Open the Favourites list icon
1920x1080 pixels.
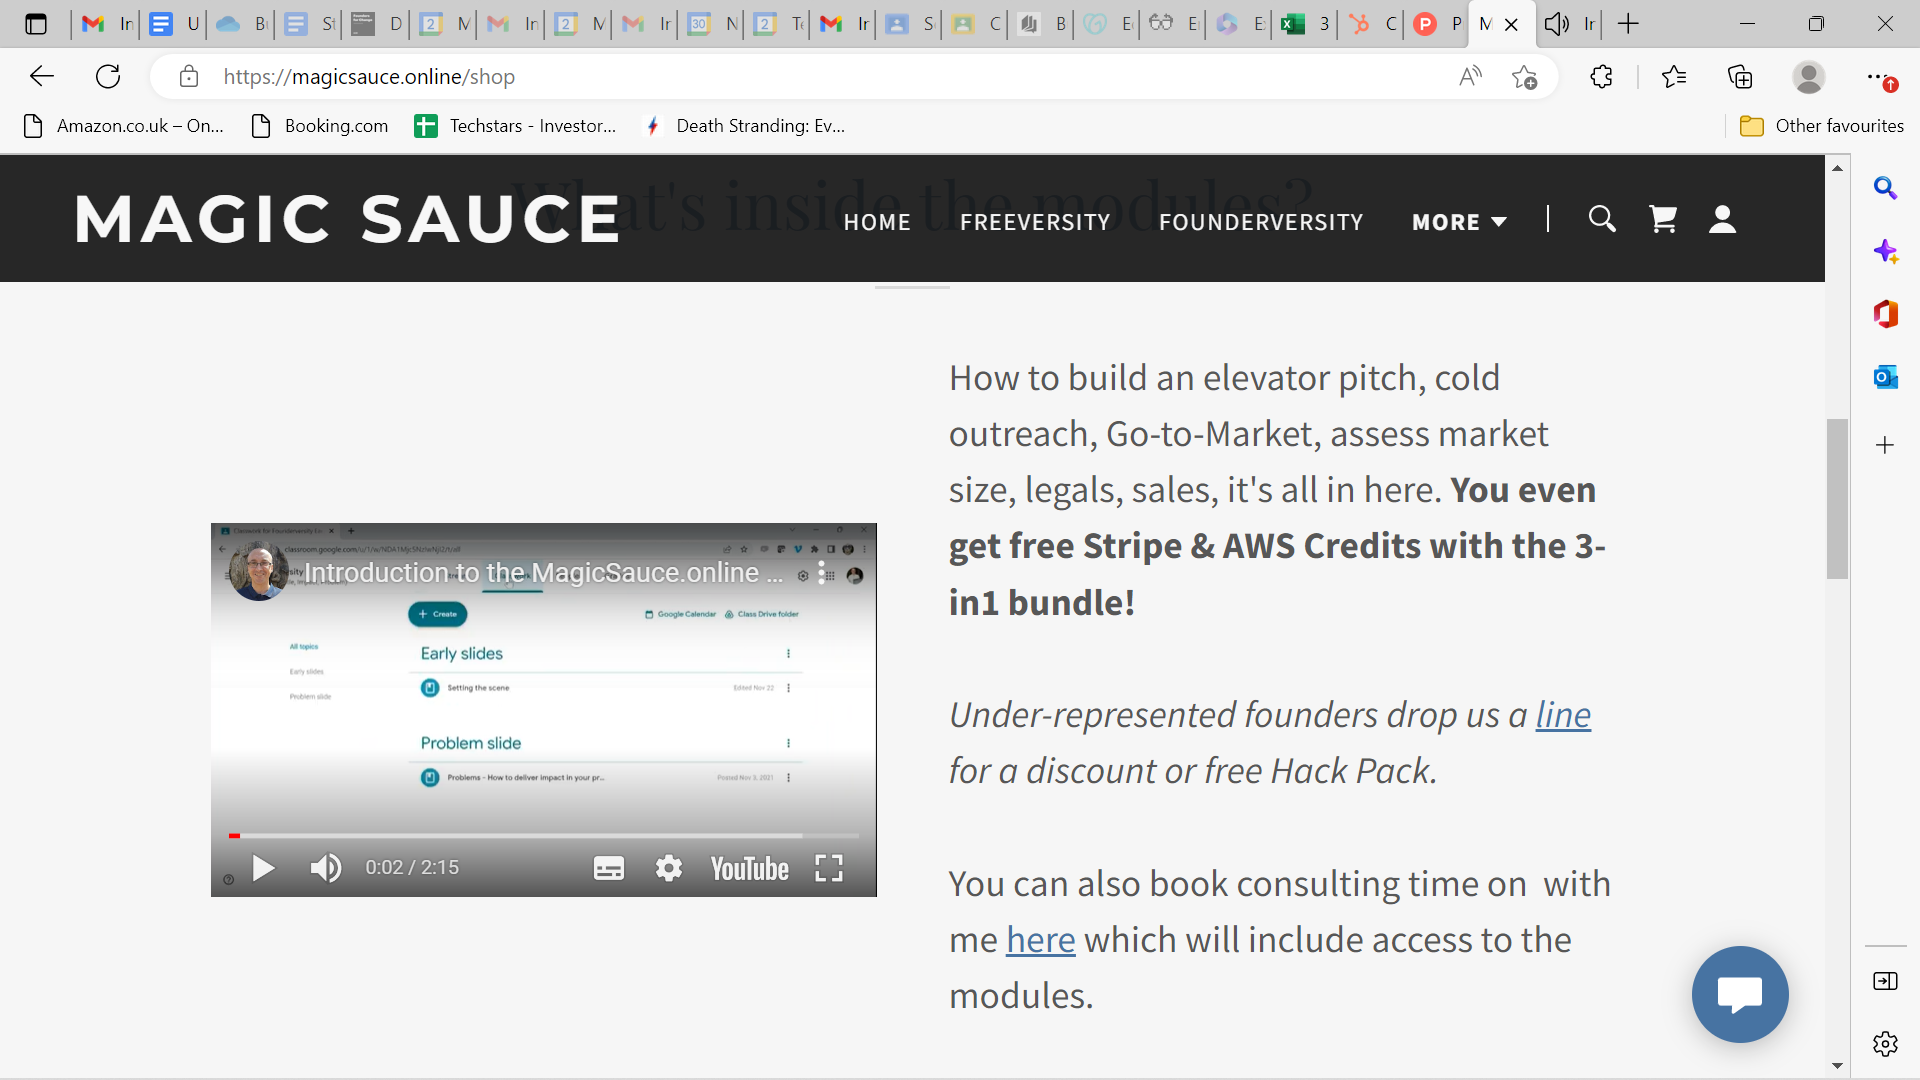click(x=1673, y=77)
